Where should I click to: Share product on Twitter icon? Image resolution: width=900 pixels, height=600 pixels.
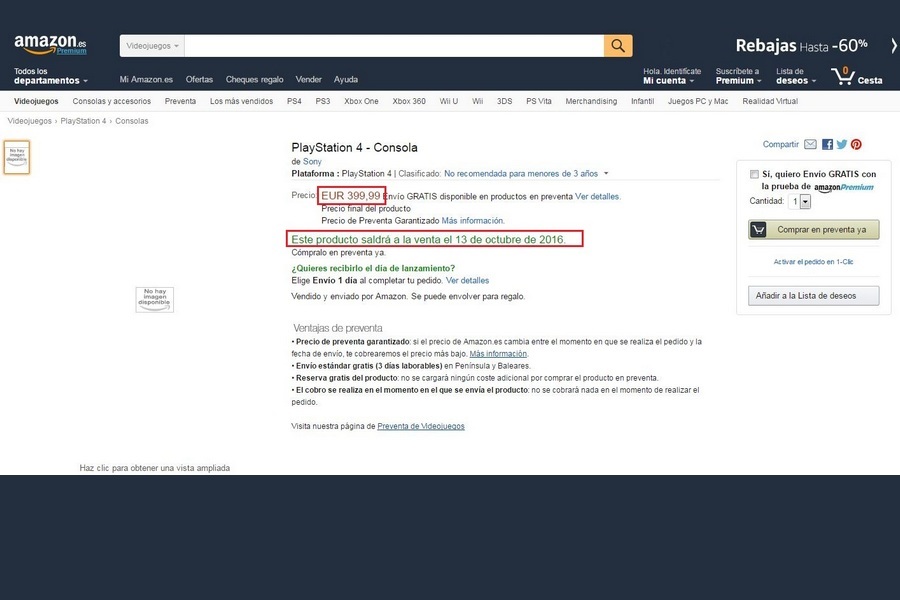pyautogui.click(x=842, y=145)
